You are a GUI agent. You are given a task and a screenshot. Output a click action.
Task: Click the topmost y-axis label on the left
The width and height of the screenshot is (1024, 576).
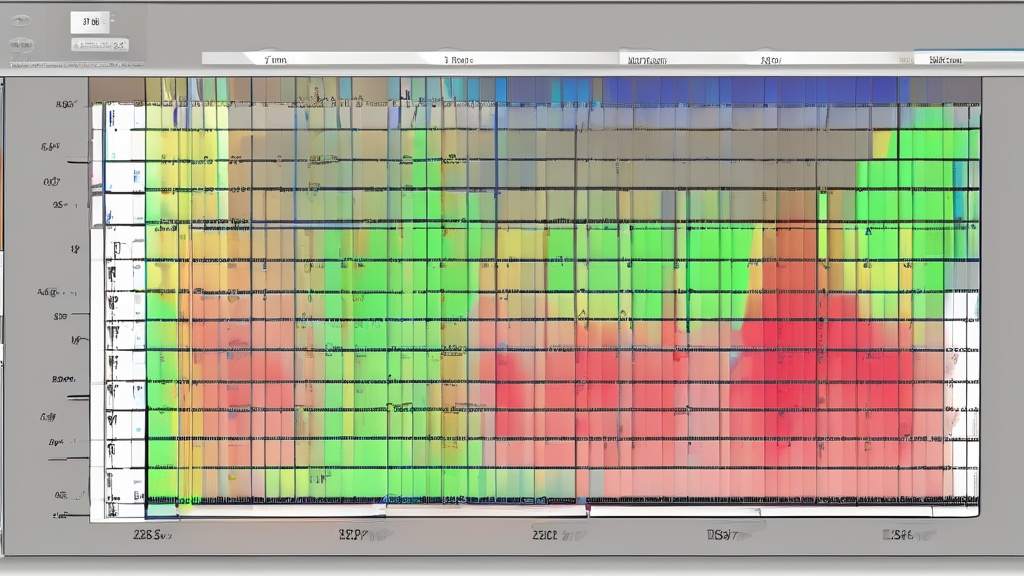tap(67, 103)
